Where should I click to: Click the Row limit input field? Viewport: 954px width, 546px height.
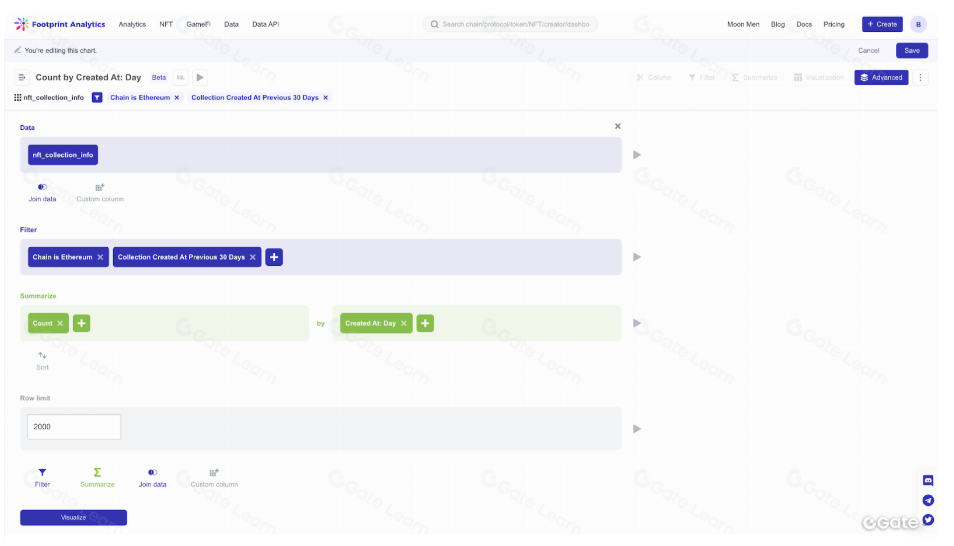(x=74, y=427)
